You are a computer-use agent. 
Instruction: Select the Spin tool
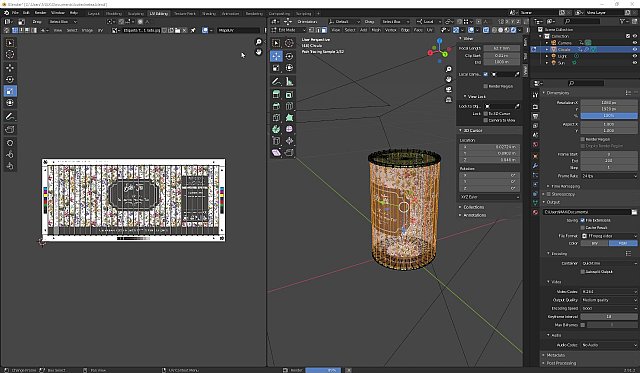[x=276, y=129]
